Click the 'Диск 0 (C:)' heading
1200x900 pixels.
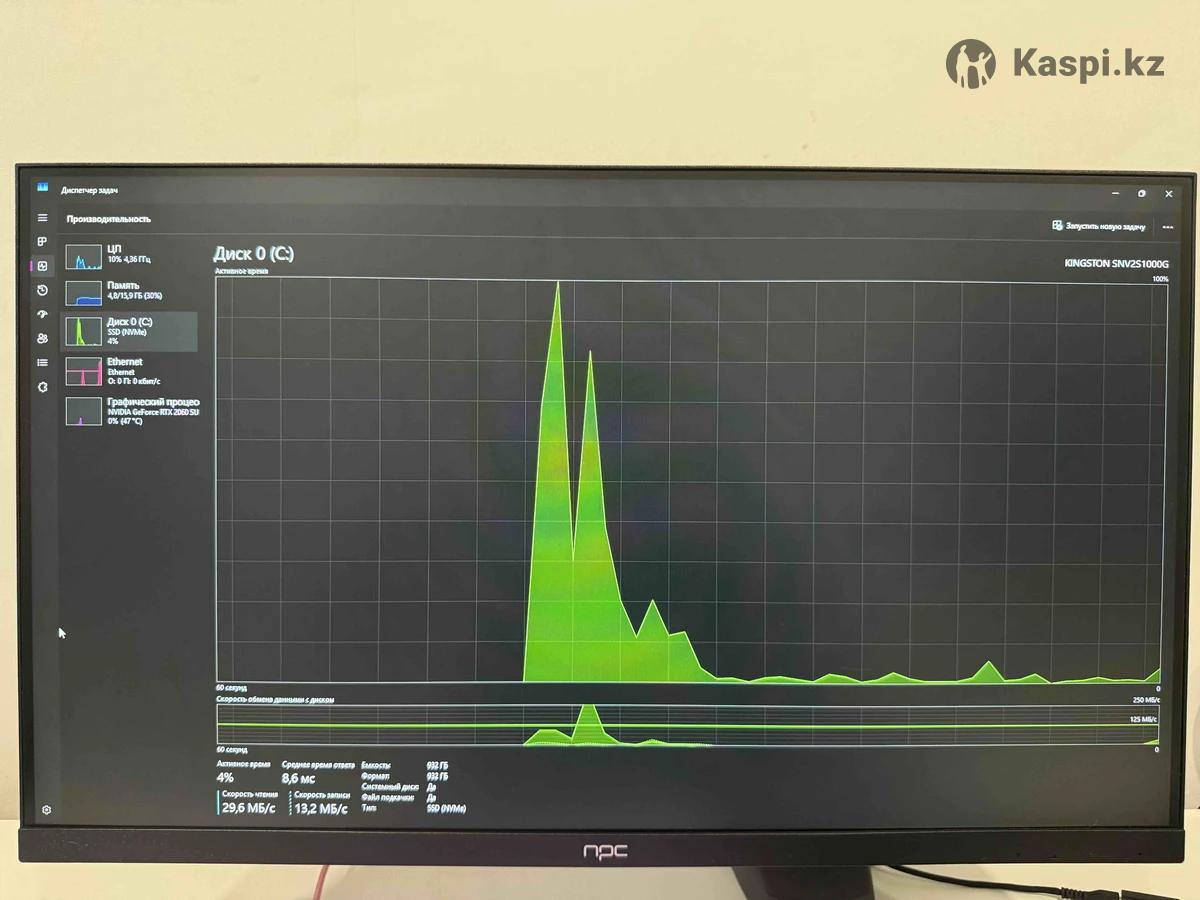254,254
